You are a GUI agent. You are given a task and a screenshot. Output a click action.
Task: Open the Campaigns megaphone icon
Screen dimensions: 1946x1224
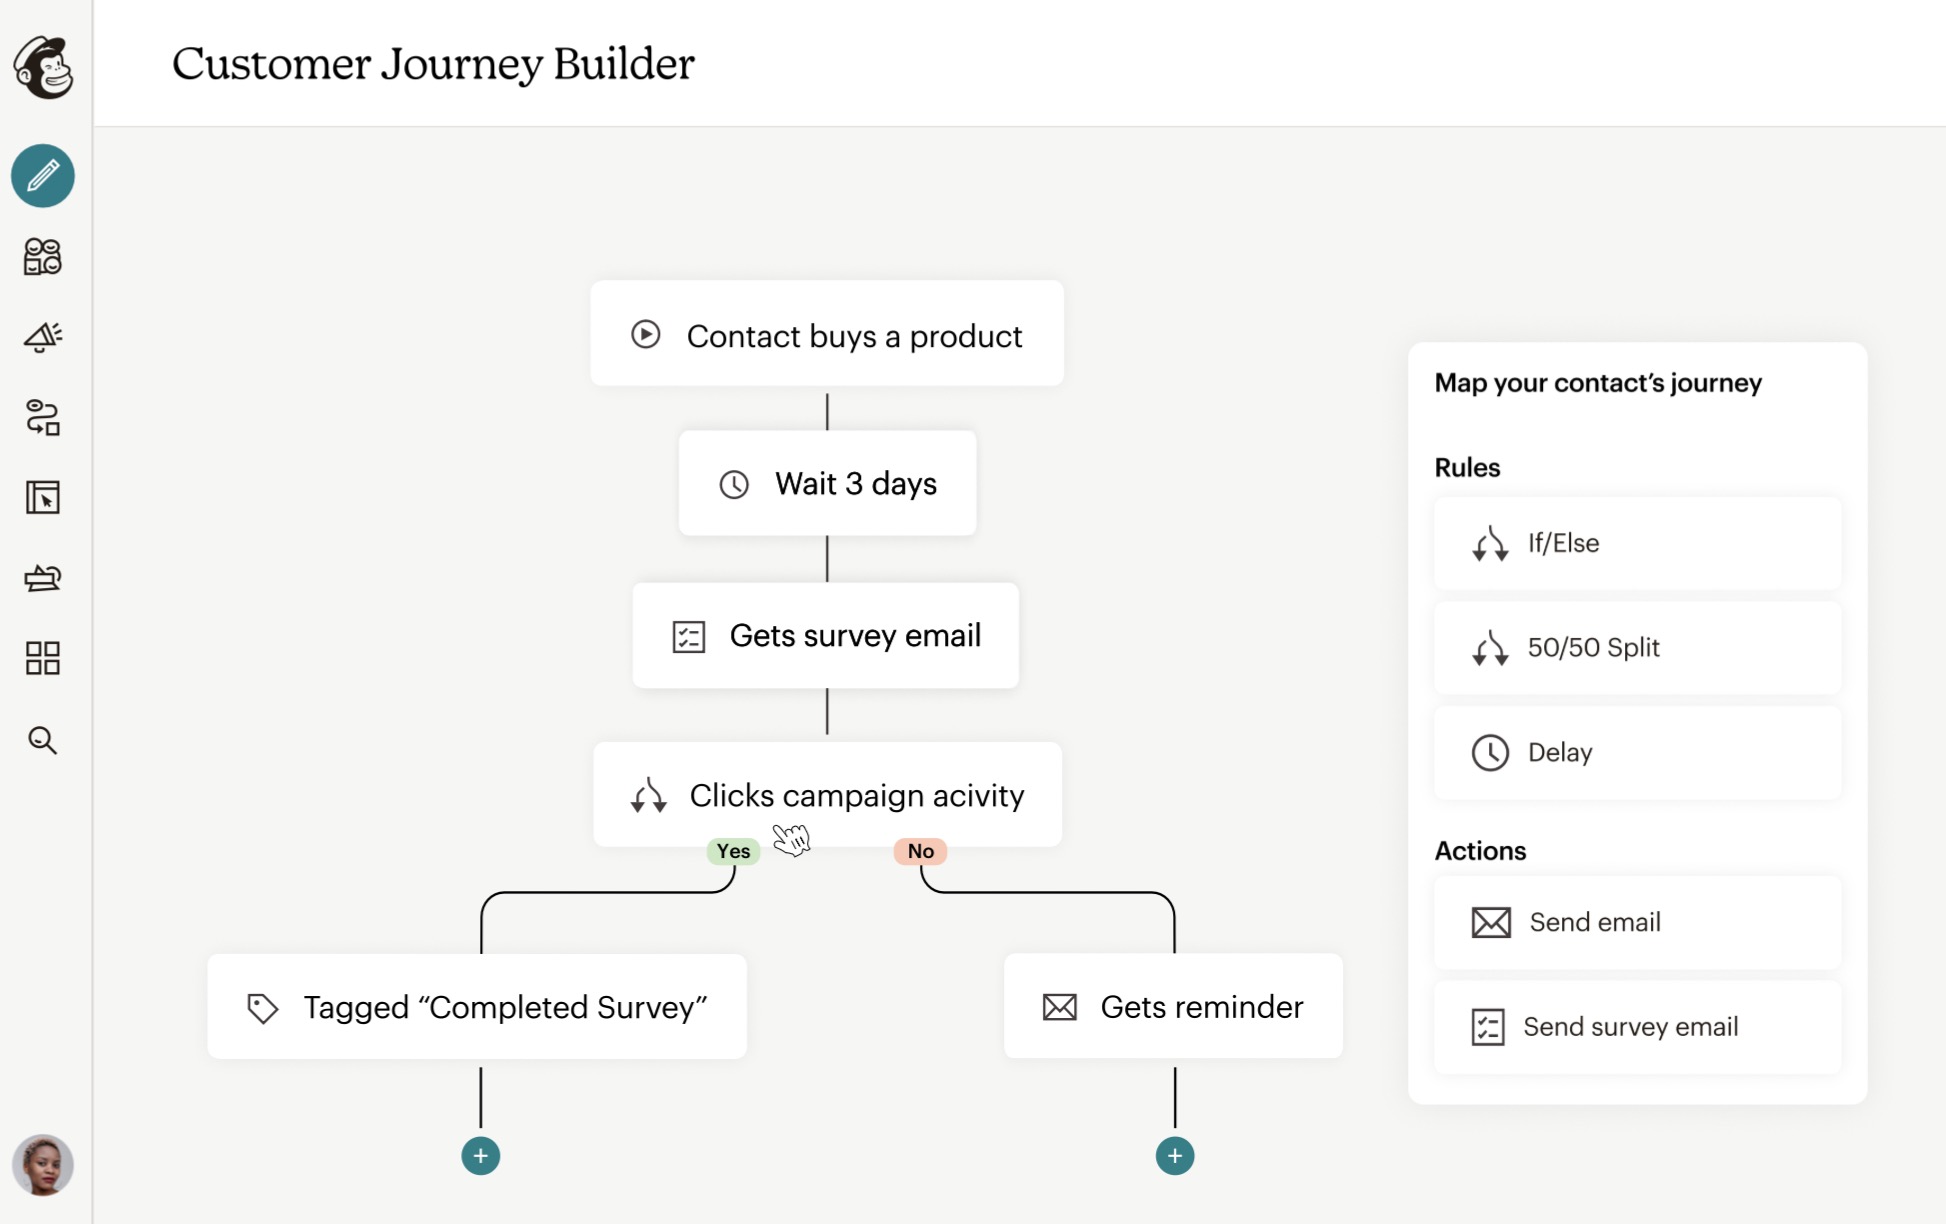pyautogui.click(x=43, y=337)
